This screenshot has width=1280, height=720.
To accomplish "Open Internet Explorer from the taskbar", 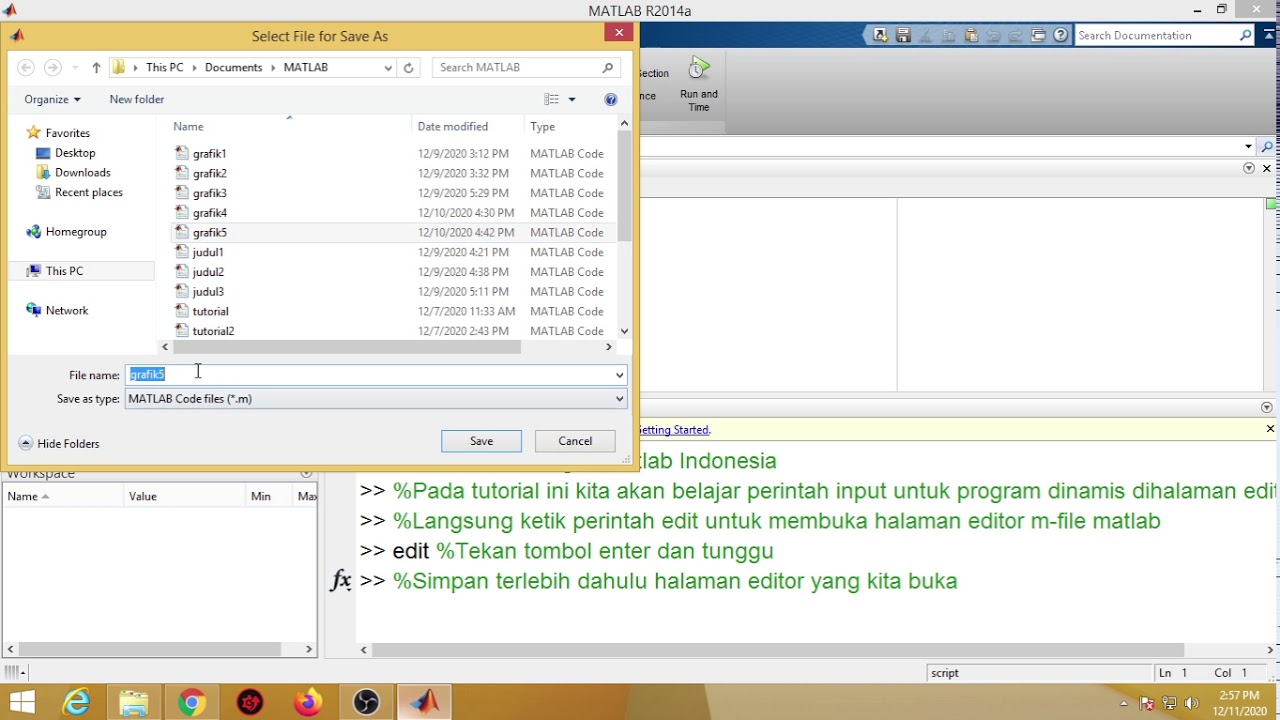I will click(x=76, y=703).
